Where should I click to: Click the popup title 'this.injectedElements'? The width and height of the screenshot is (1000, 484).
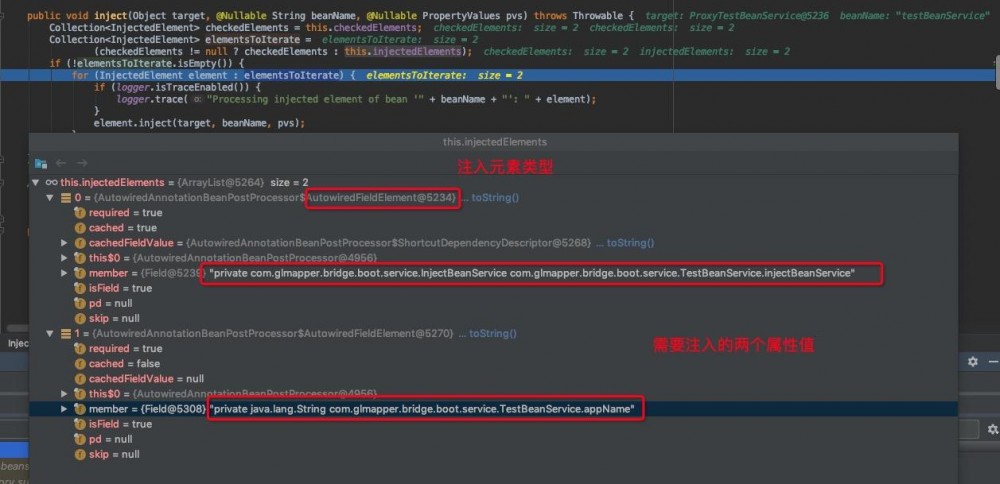(495, 142)
